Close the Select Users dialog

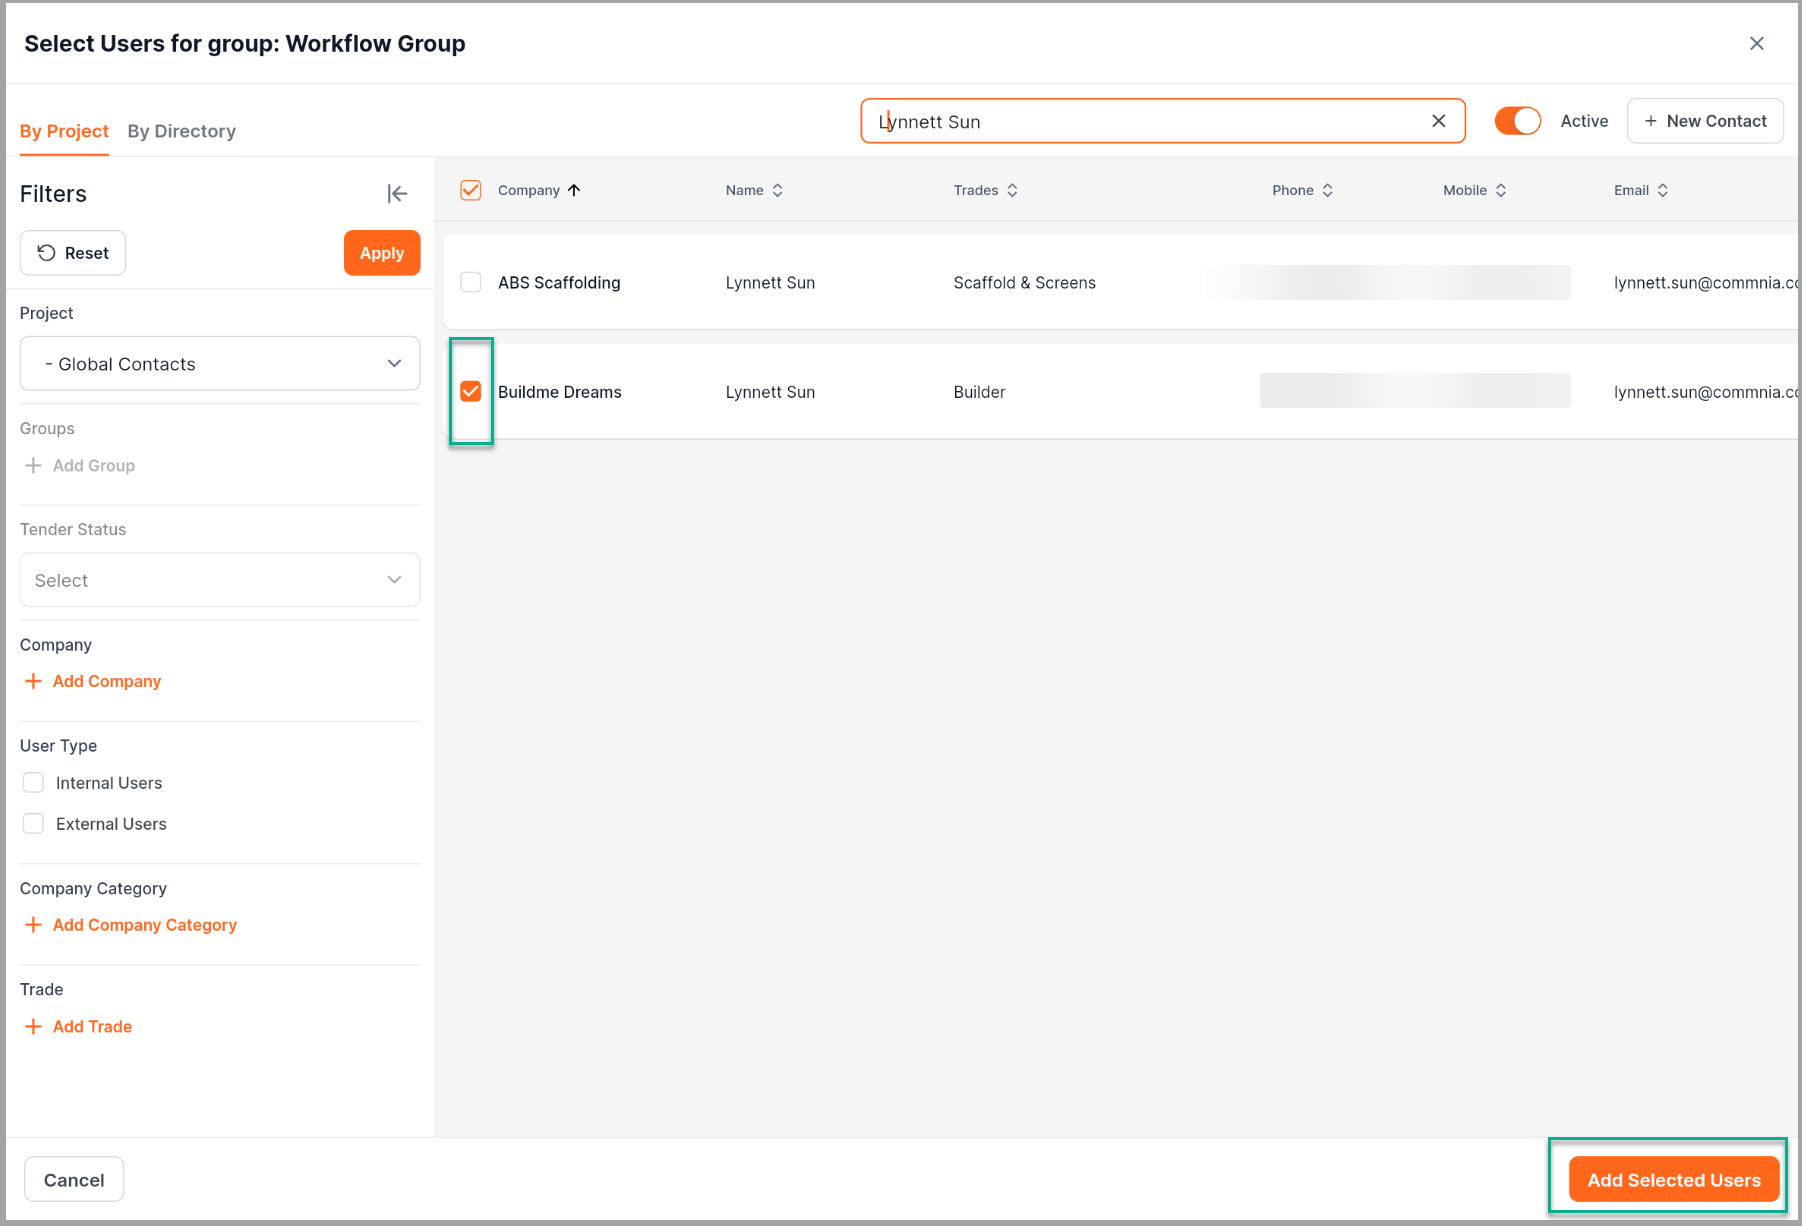(x=1756, y=43)
